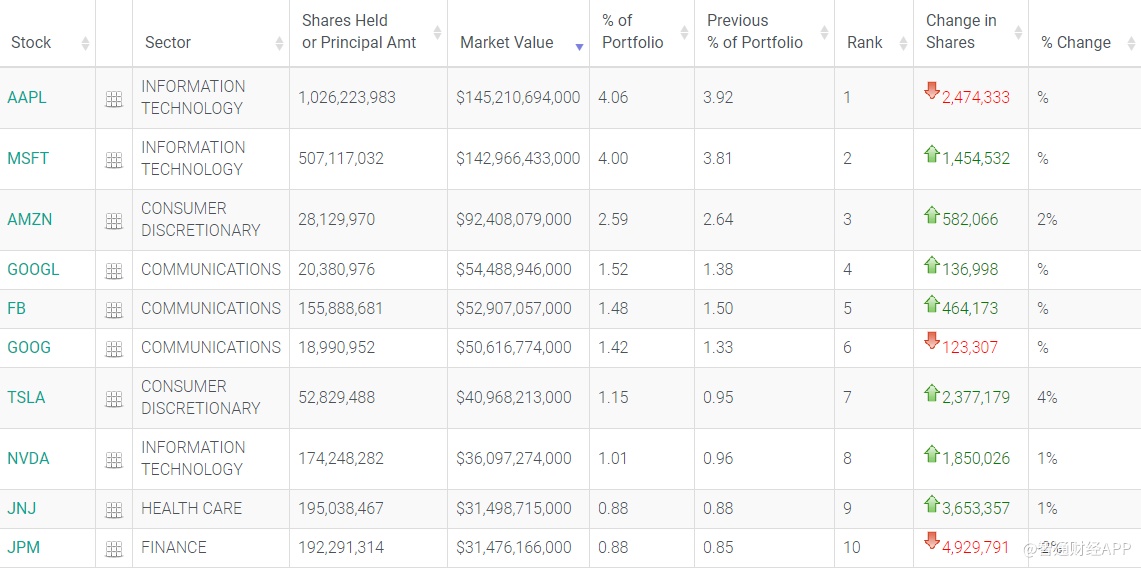
Task: Sort by % of Portfolio header
Action: pos(632,32)
